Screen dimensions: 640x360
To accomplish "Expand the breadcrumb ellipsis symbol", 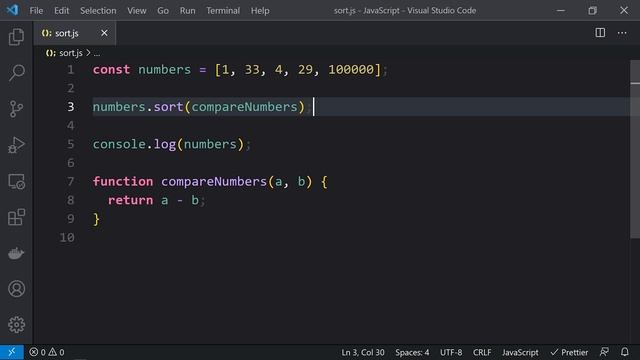I will [97, 53].
